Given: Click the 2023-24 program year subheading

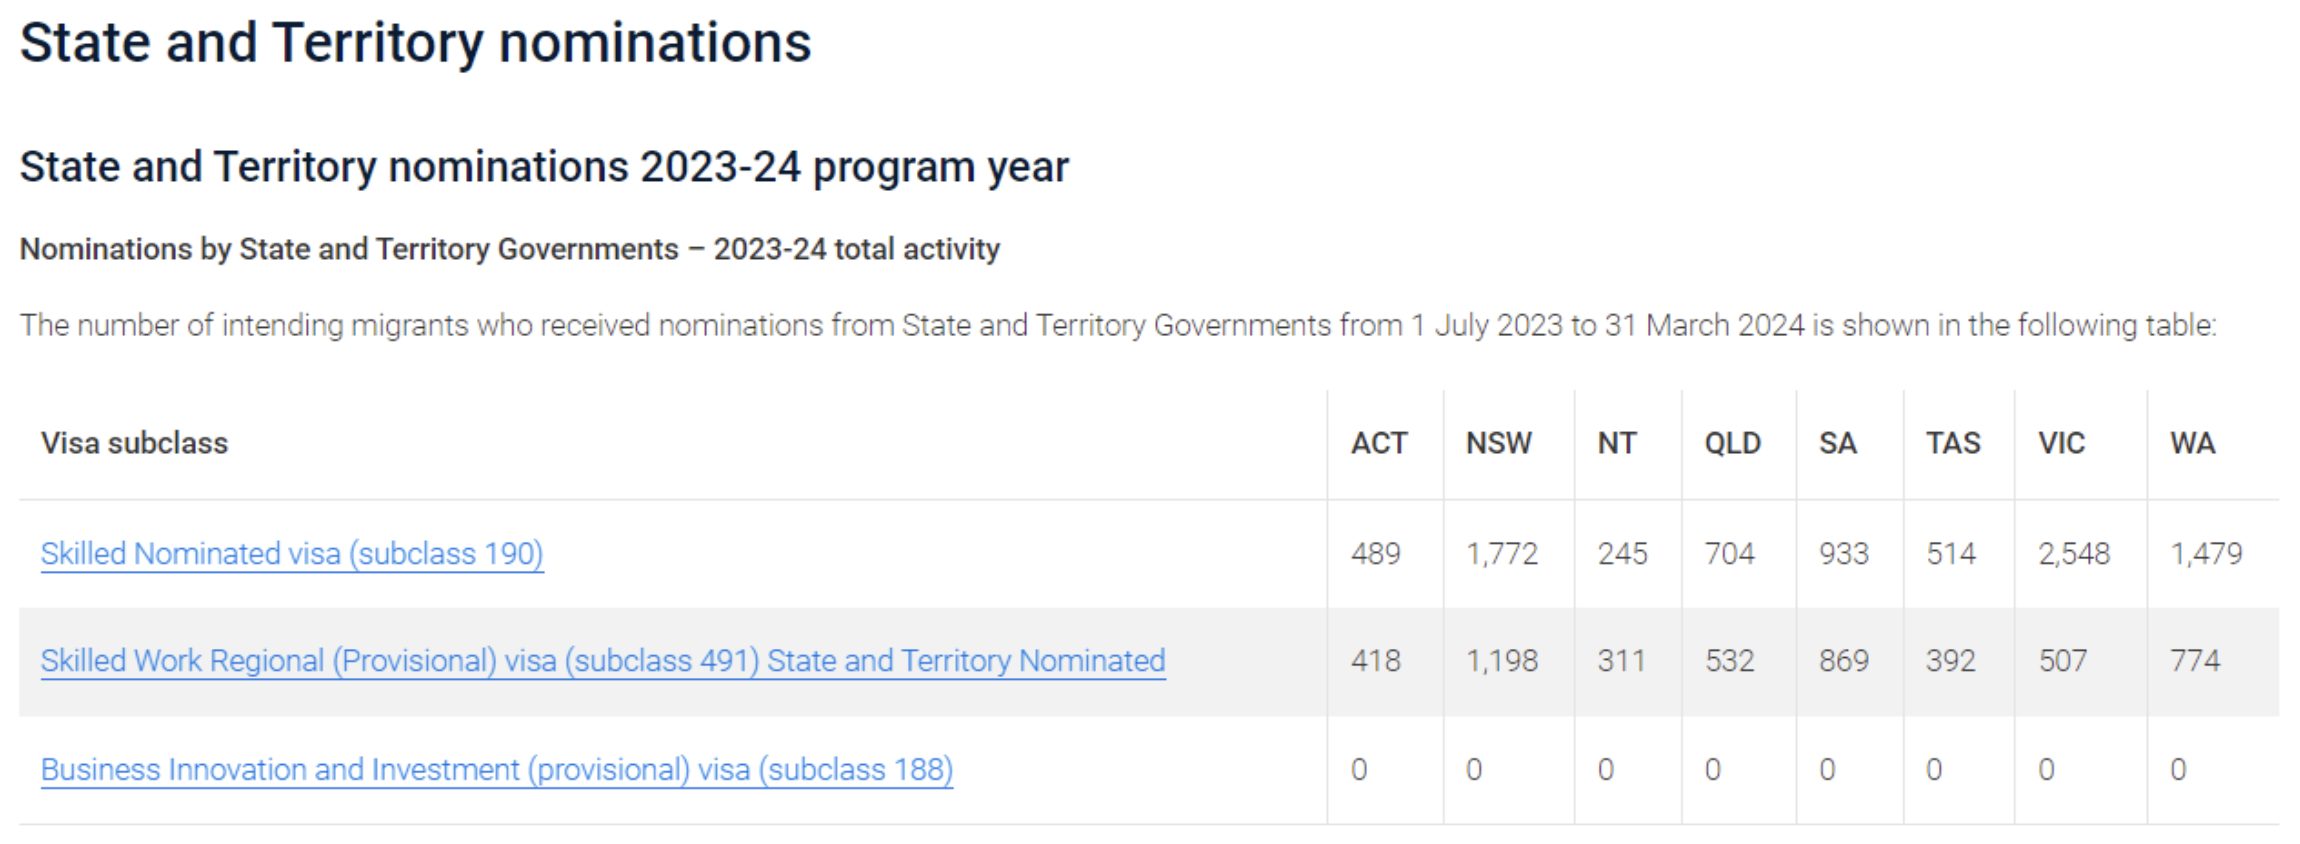Looking at the screenshot, I should pyautogui.click(x=544, y=167).
